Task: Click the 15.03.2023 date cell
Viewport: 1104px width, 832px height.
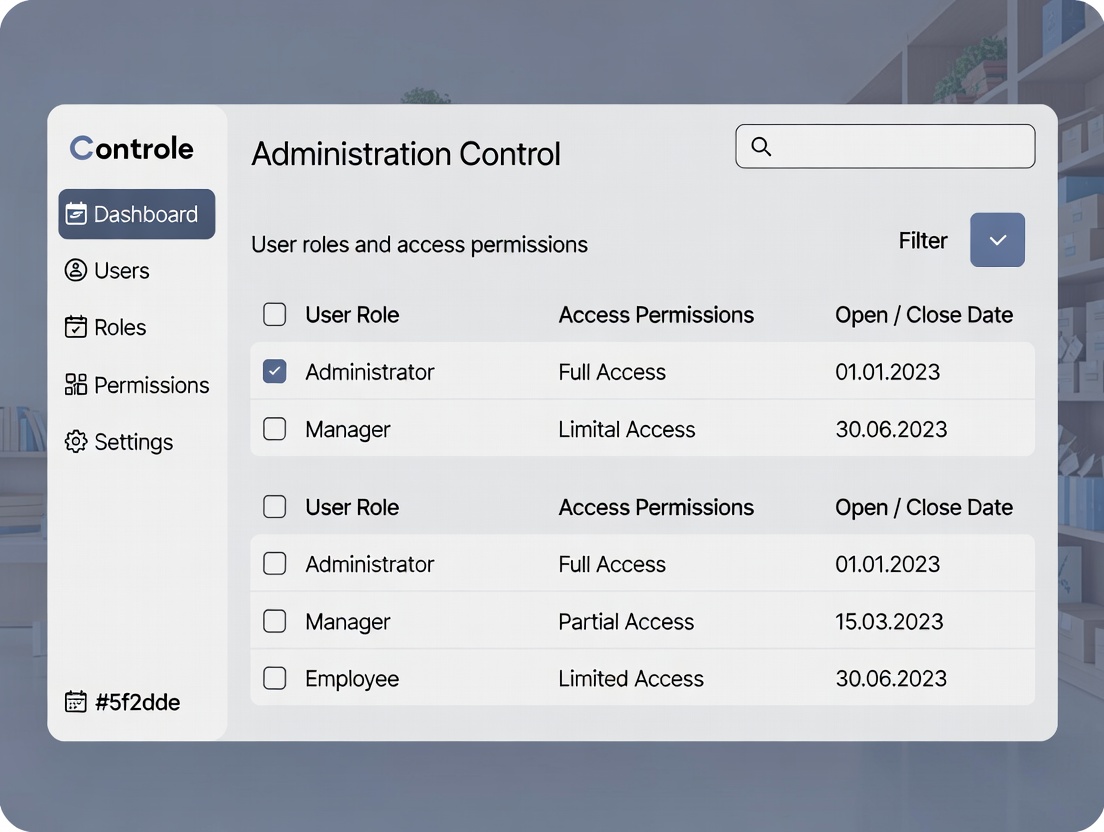Action: click(x=889, y=621)
